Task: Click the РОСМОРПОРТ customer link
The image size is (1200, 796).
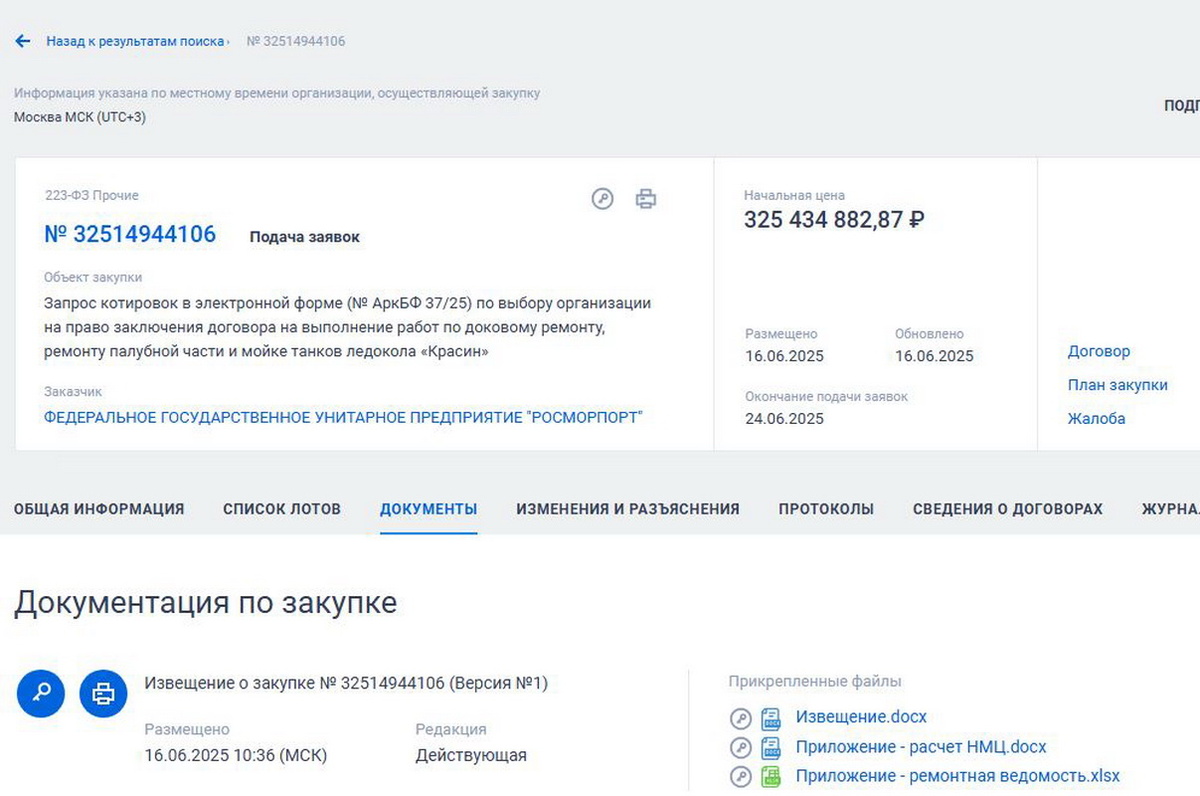Action: point(342,419)
